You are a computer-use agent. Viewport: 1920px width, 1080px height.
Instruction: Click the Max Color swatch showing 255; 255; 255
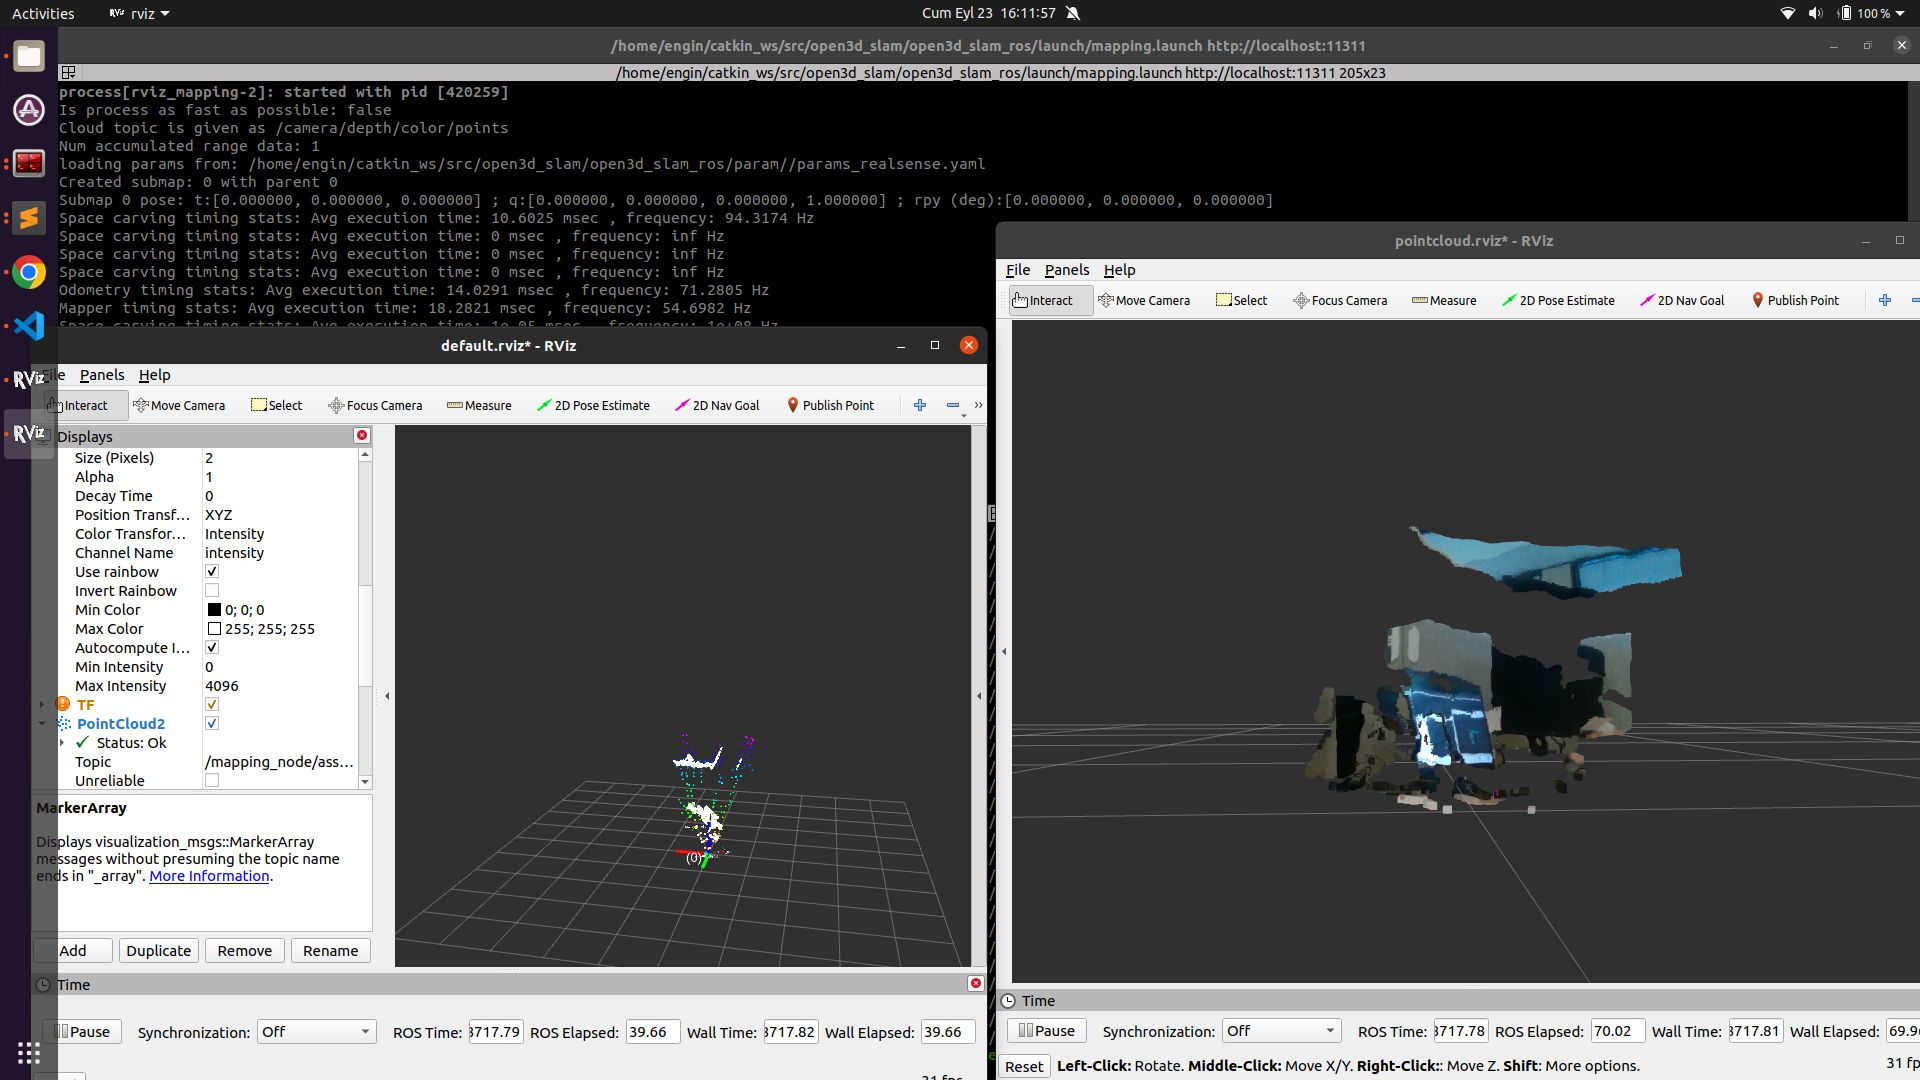point(214,628)
